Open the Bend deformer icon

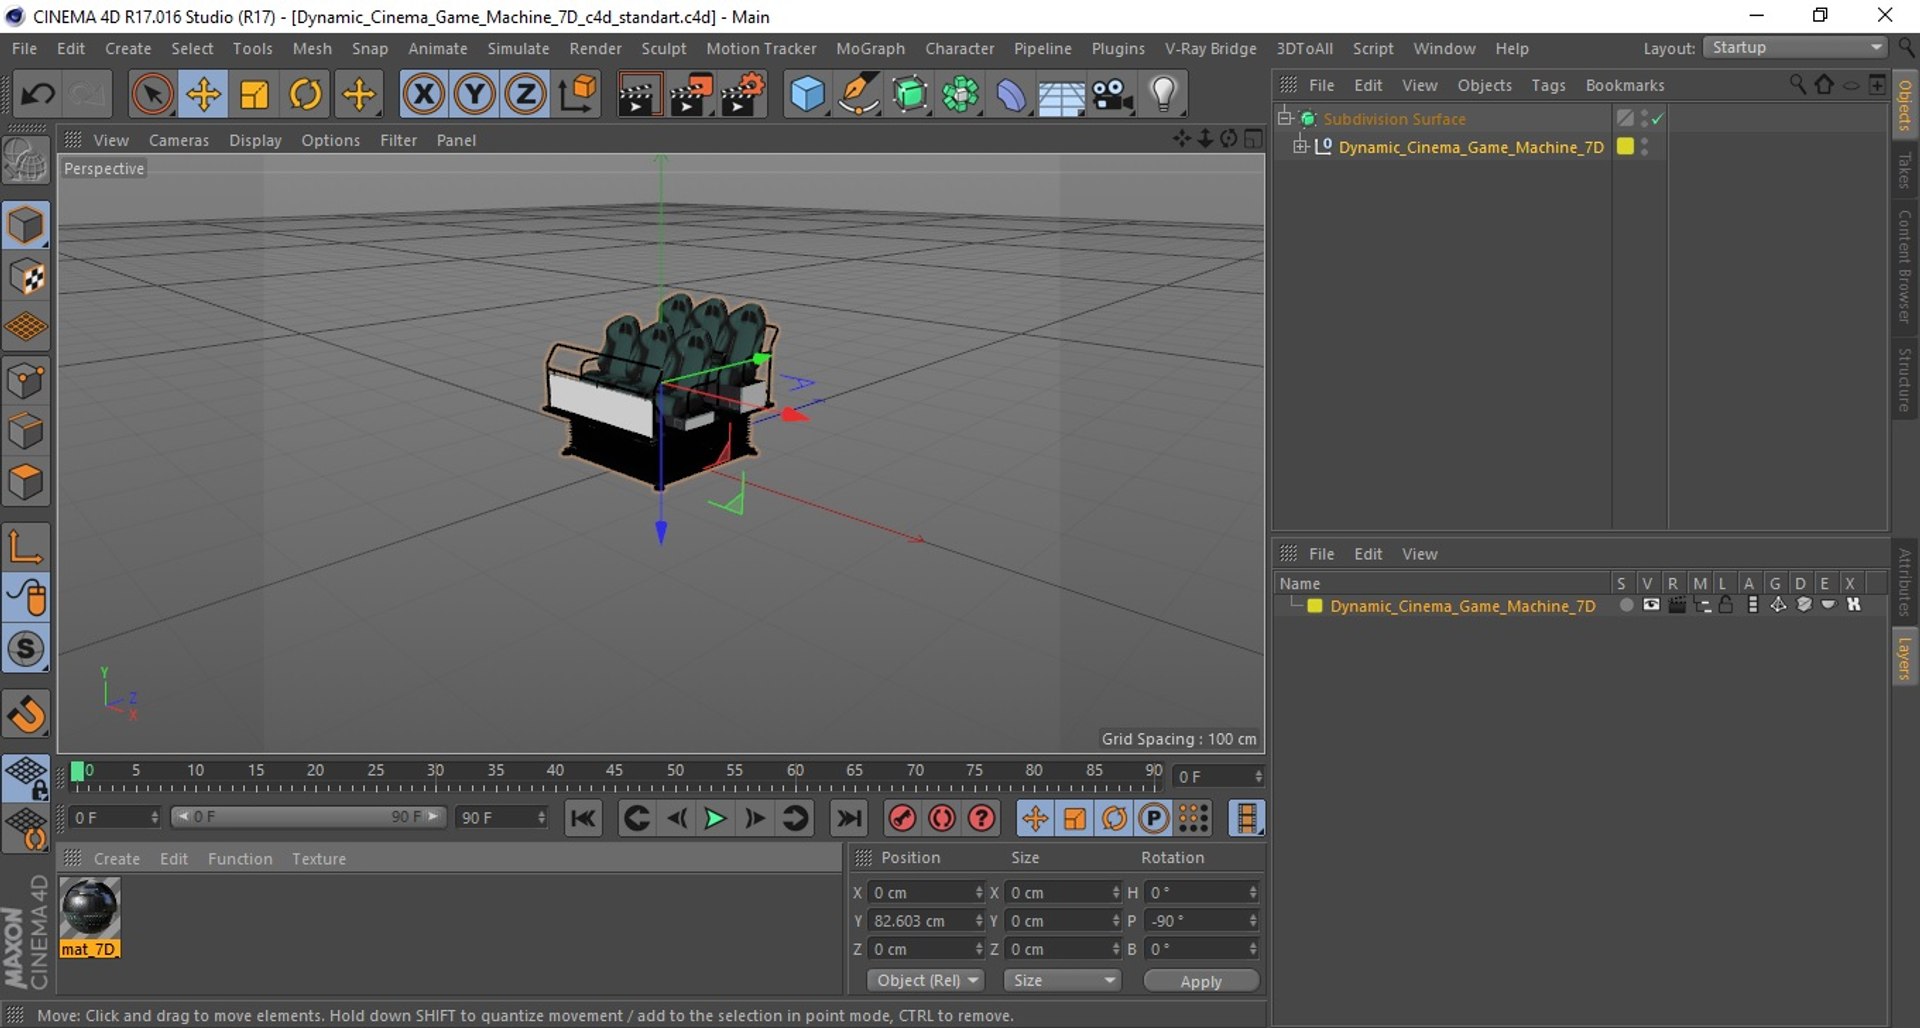pos(1010,95)
